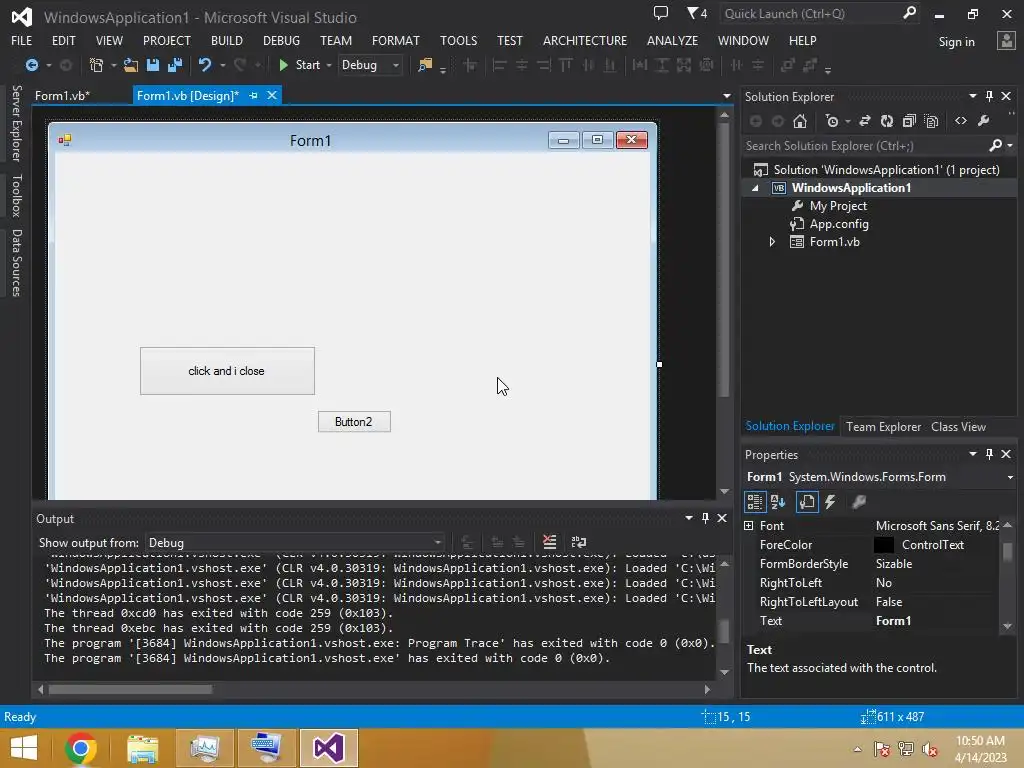Click the ForeColor black color swatch
This screenshot has height=768, width=1024.
pyautogui.click(x=884, y=545)
